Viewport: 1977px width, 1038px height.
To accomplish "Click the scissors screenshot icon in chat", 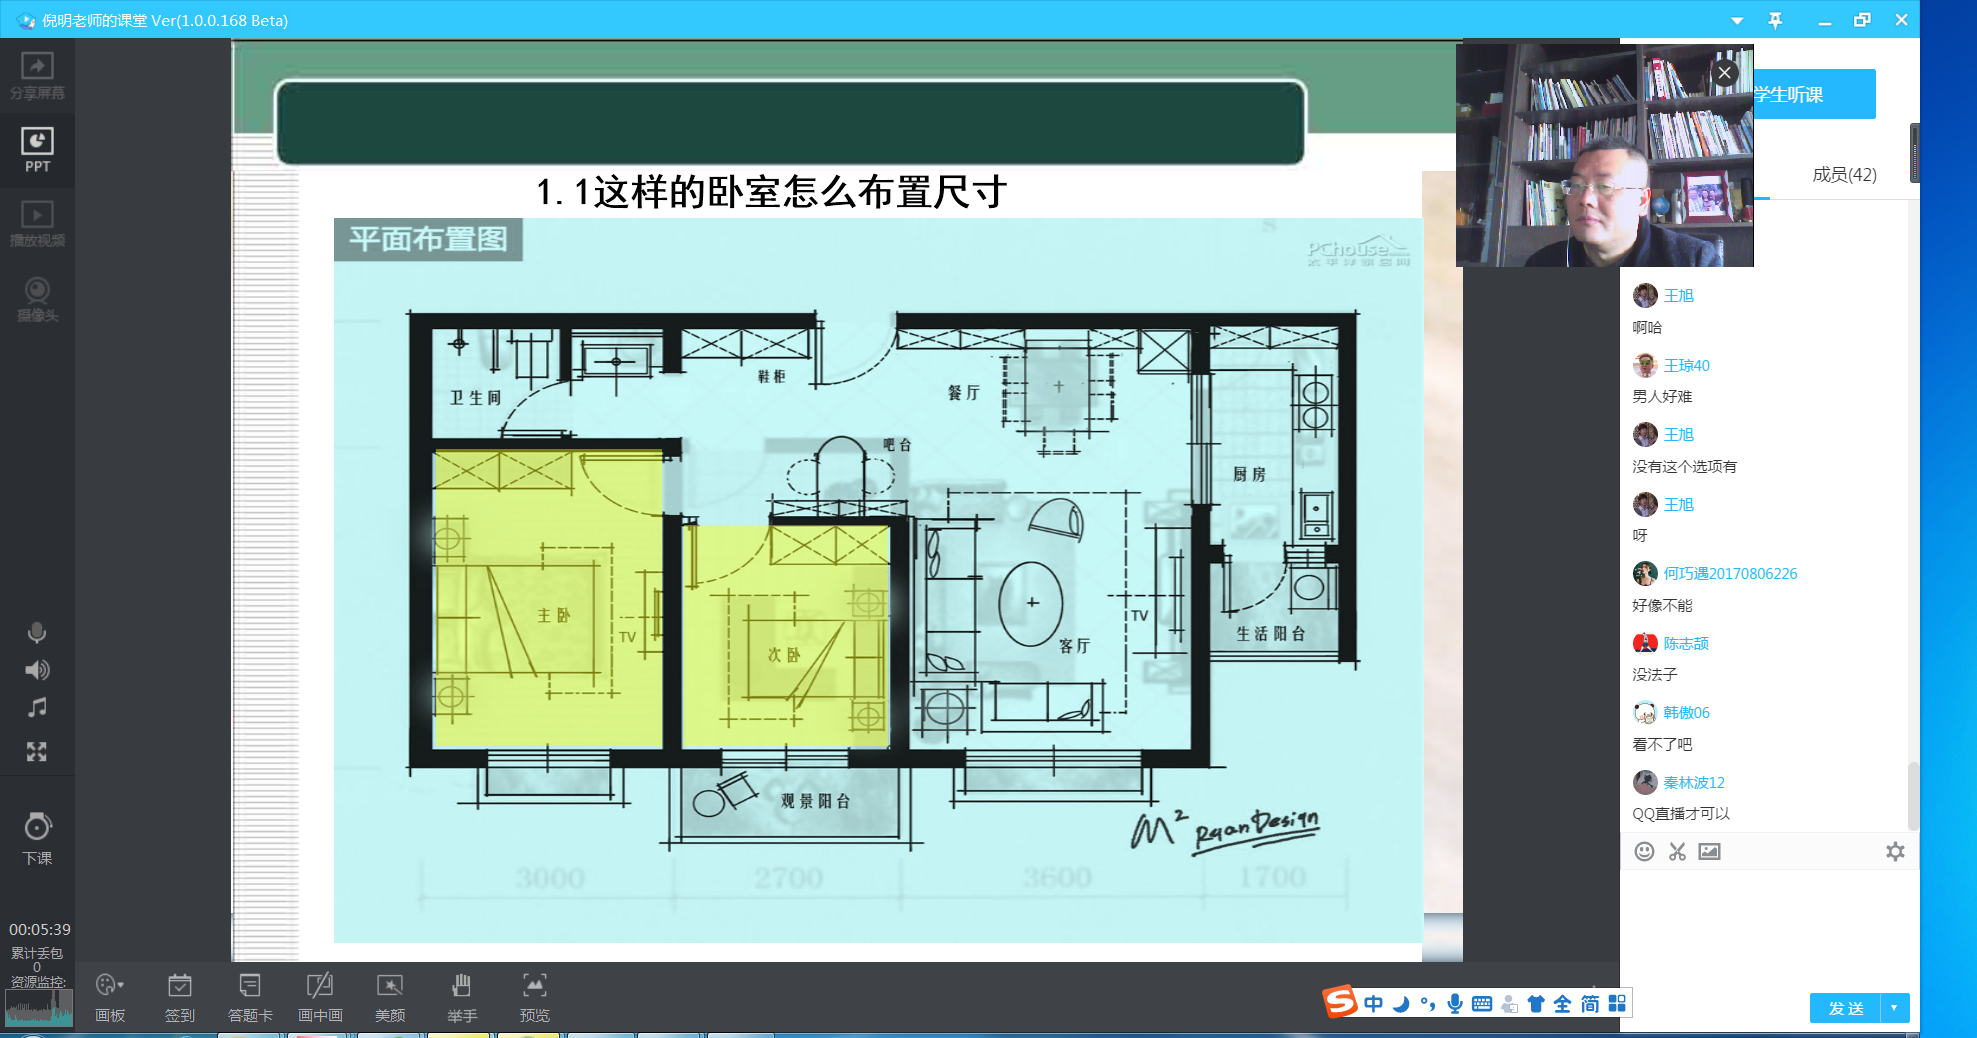I will coord(1677,852).
